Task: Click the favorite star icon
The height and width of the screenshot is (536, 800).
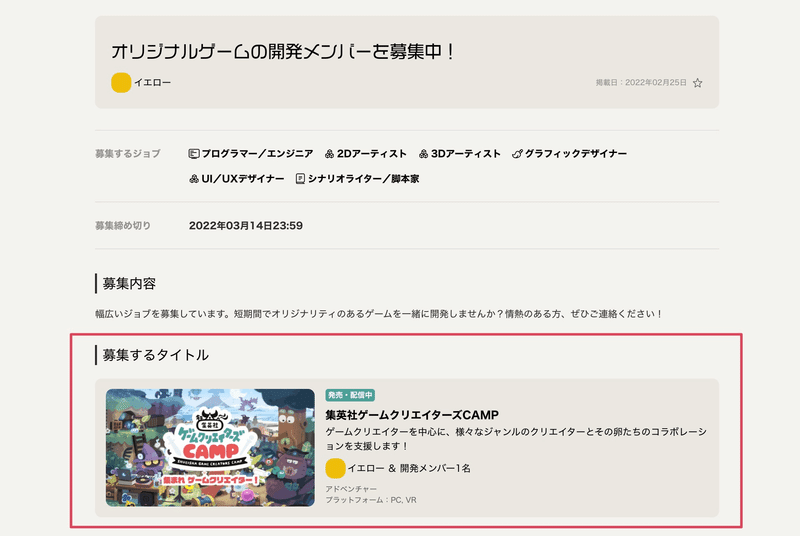Action: click(x=697, y=83)
